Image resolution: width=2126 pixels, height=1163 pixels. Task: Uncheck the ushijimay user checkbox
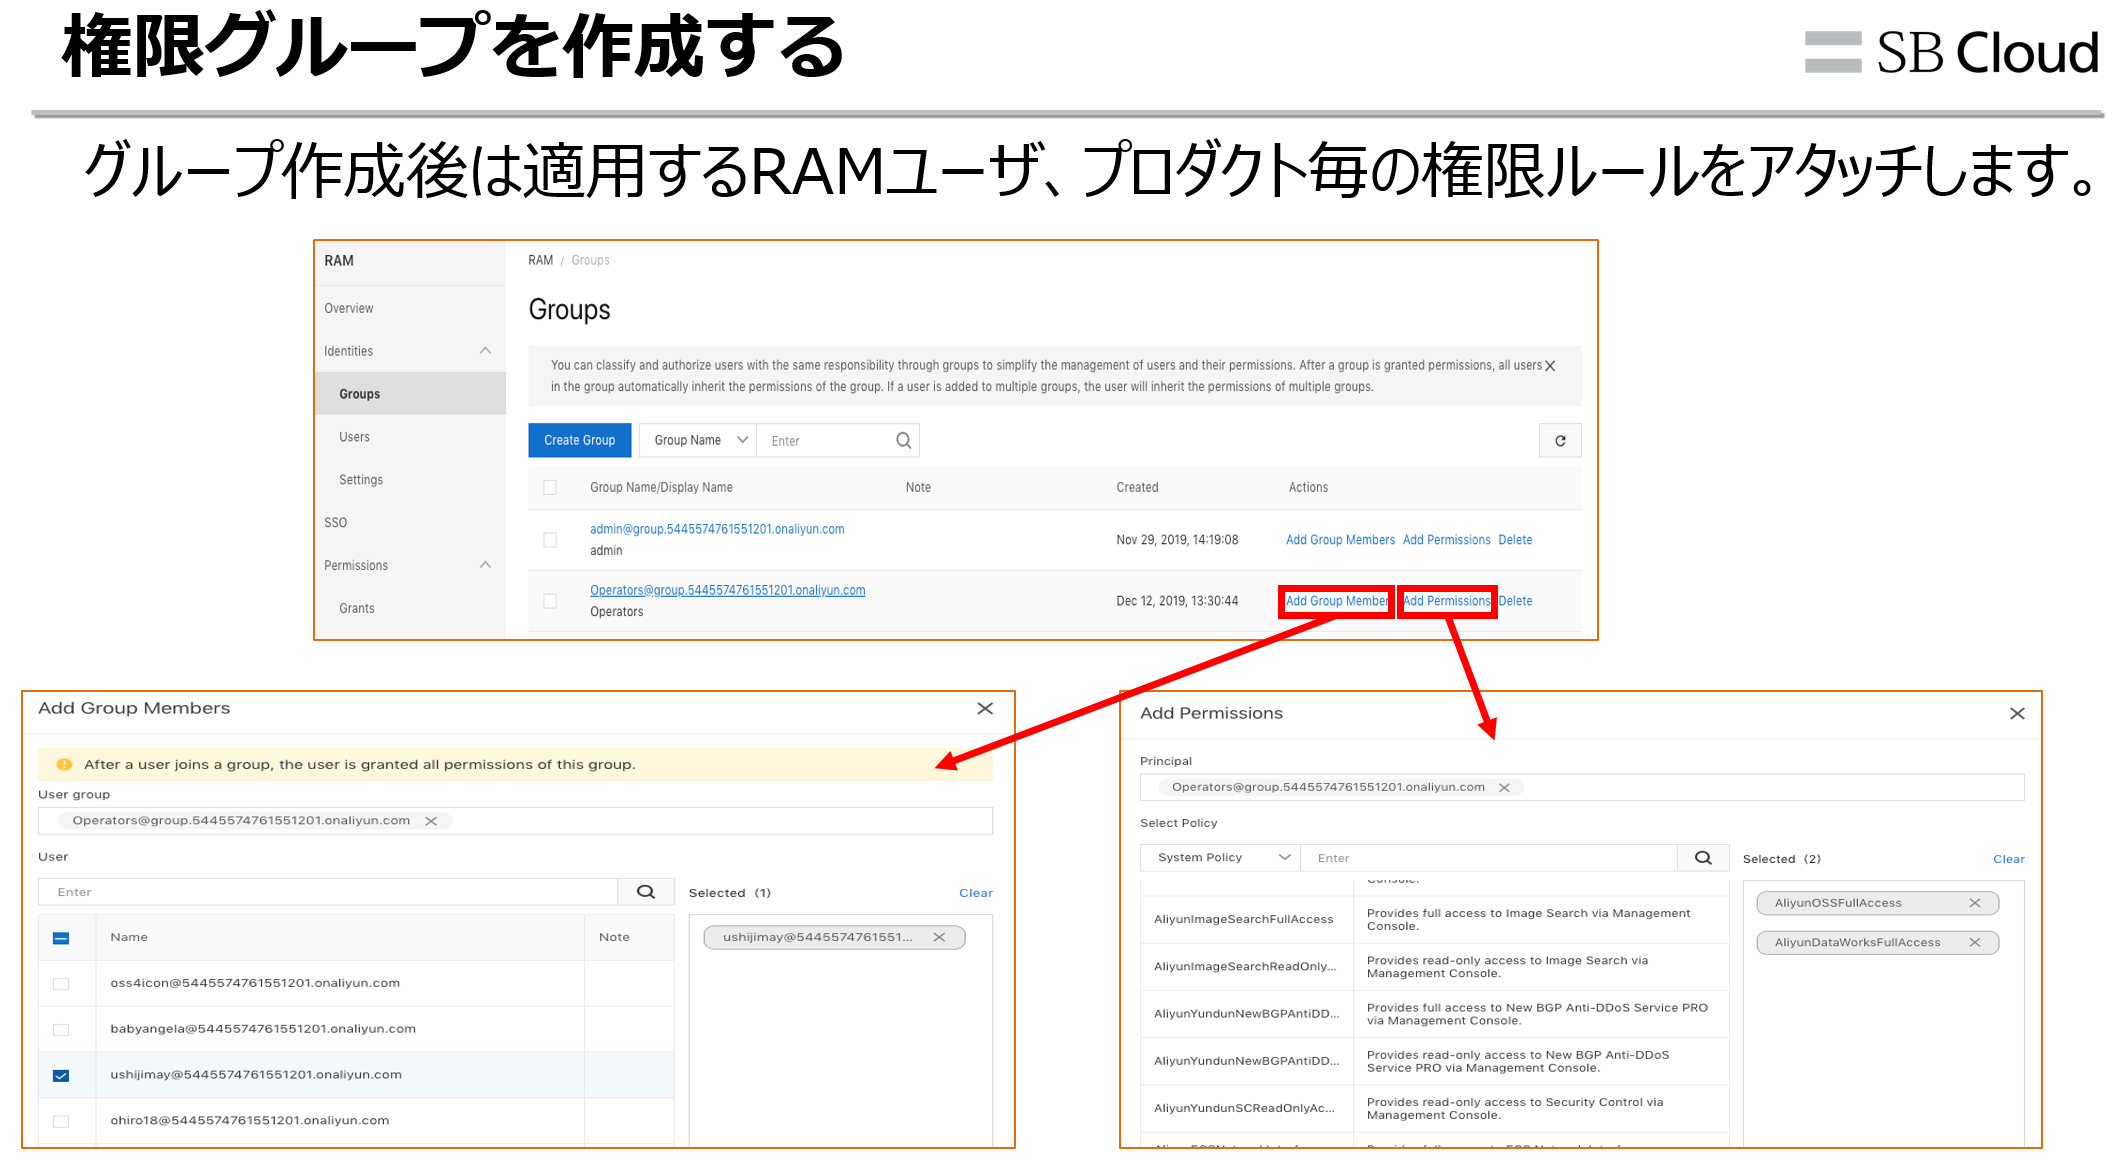(61, 1075)
